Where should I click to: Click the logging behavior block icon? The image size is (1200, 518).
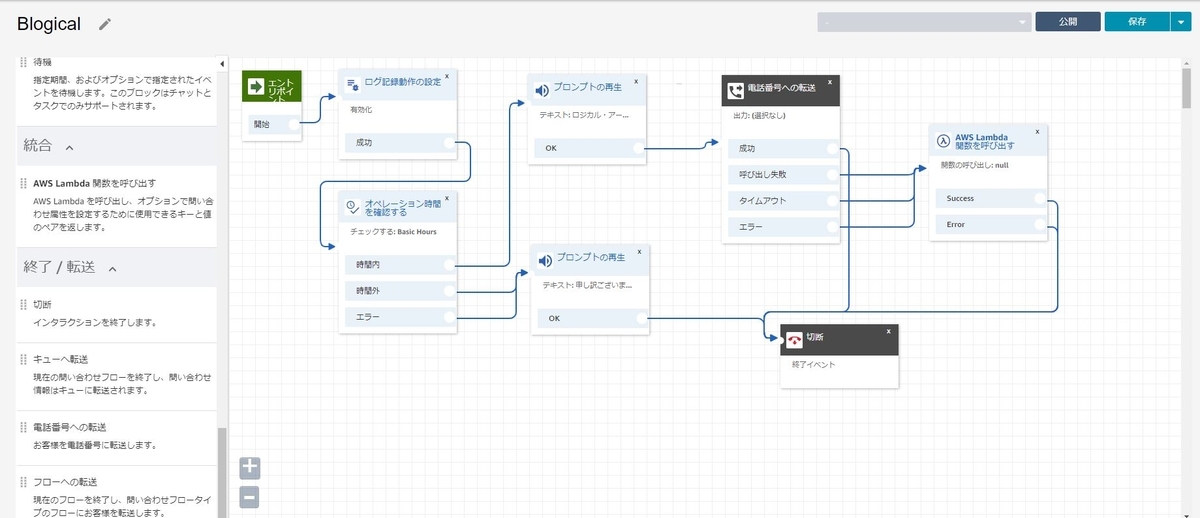pyautogui.click(x=352, y=85)
